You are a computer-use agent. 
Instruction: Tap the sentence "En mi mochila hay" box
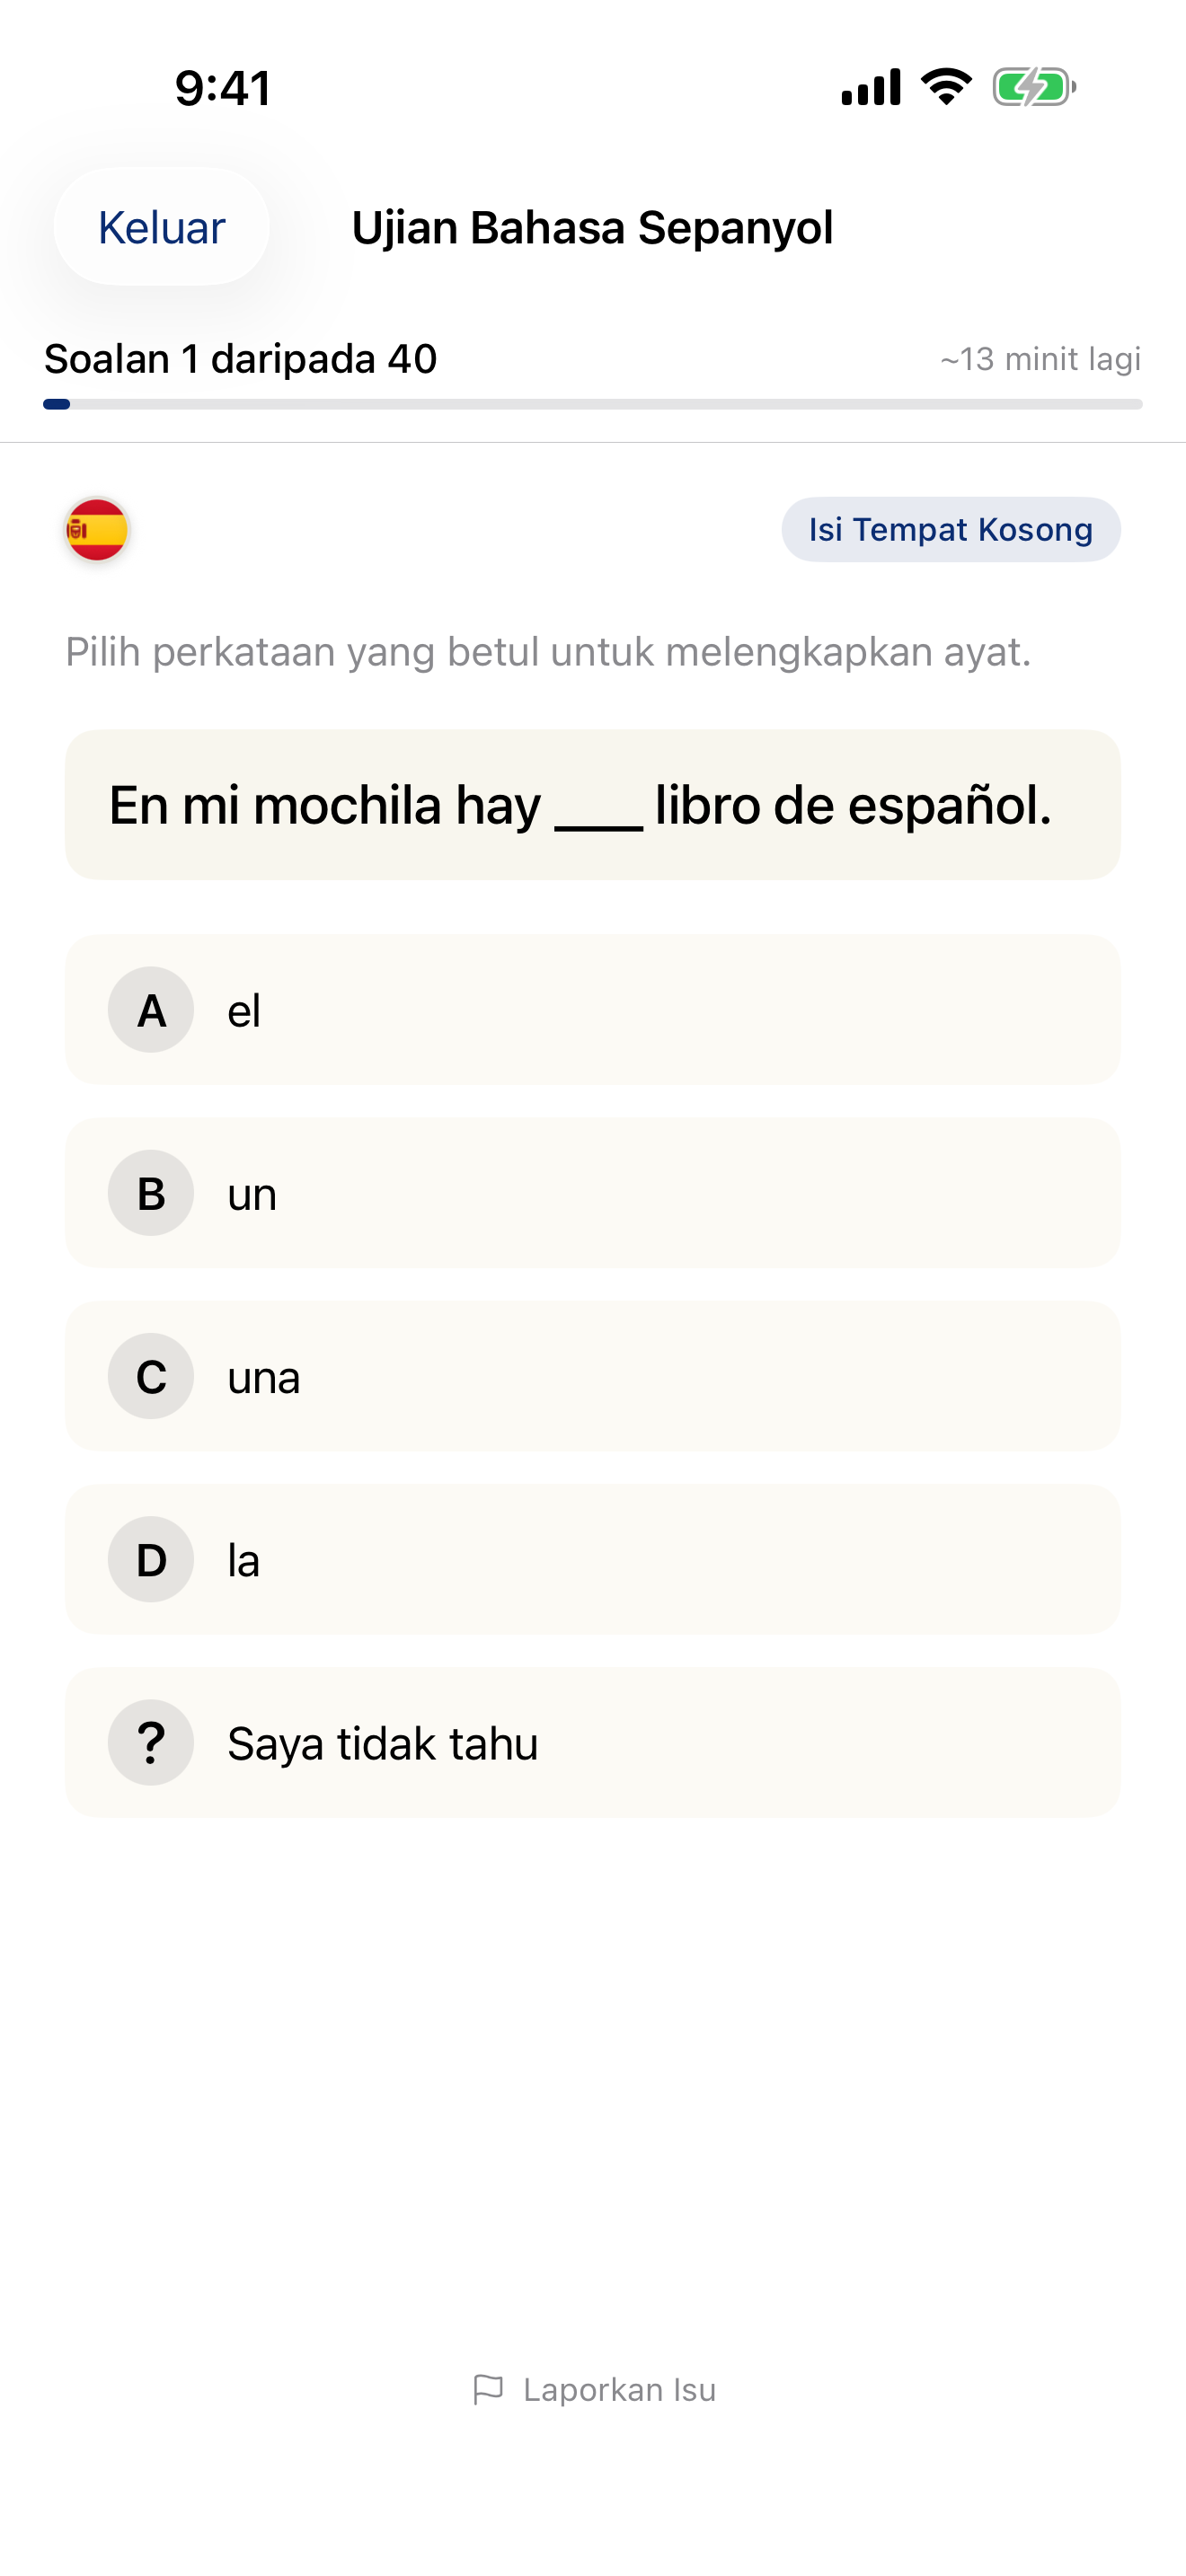point(592,805)
